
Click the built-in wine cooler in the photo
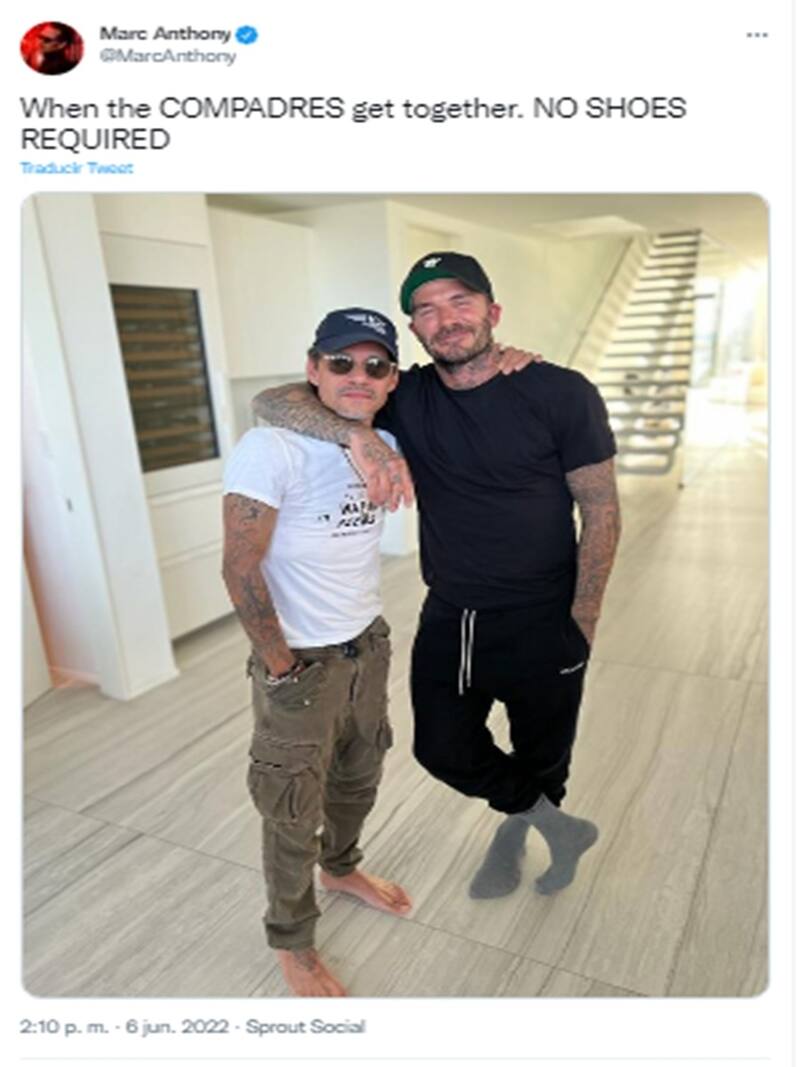coord(164,378)
